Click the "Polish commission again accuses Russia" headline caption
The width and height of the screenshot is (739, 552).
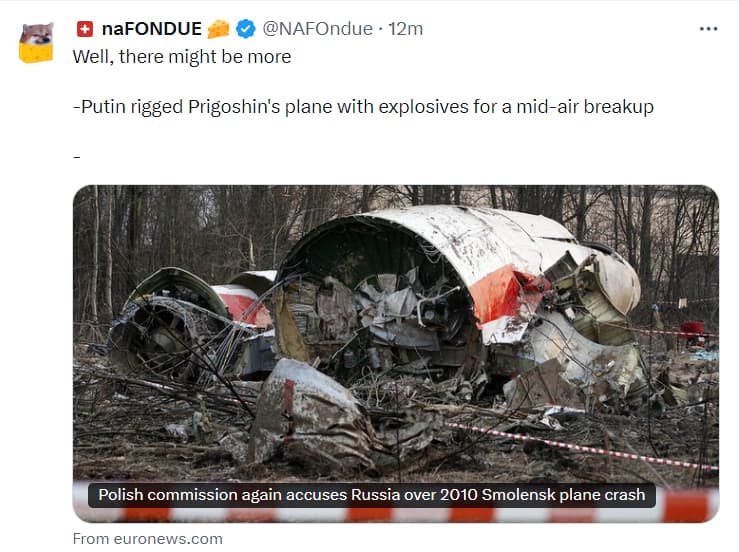point(371,495)
